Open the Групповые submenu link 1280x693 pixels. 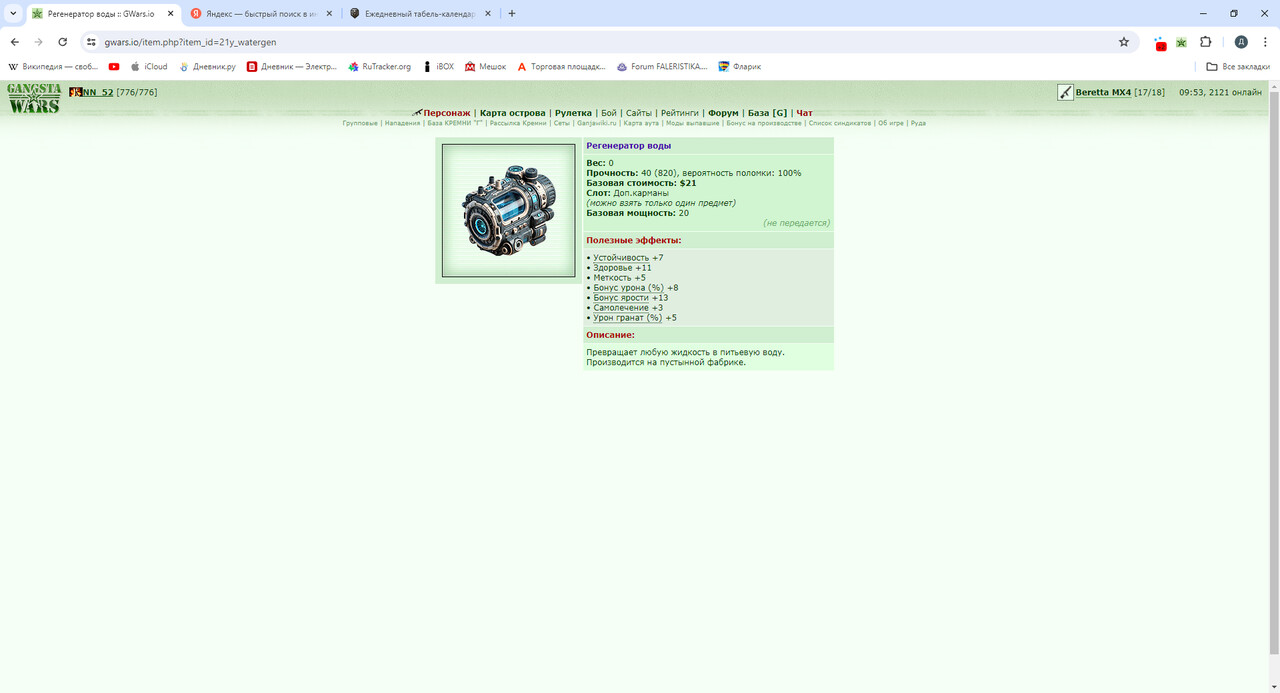click(360, 123)
